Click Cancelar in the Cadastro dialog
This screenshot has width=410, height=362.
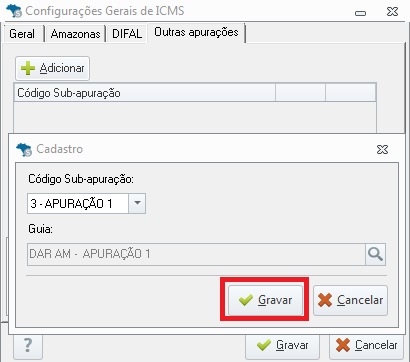coord(350,300)
